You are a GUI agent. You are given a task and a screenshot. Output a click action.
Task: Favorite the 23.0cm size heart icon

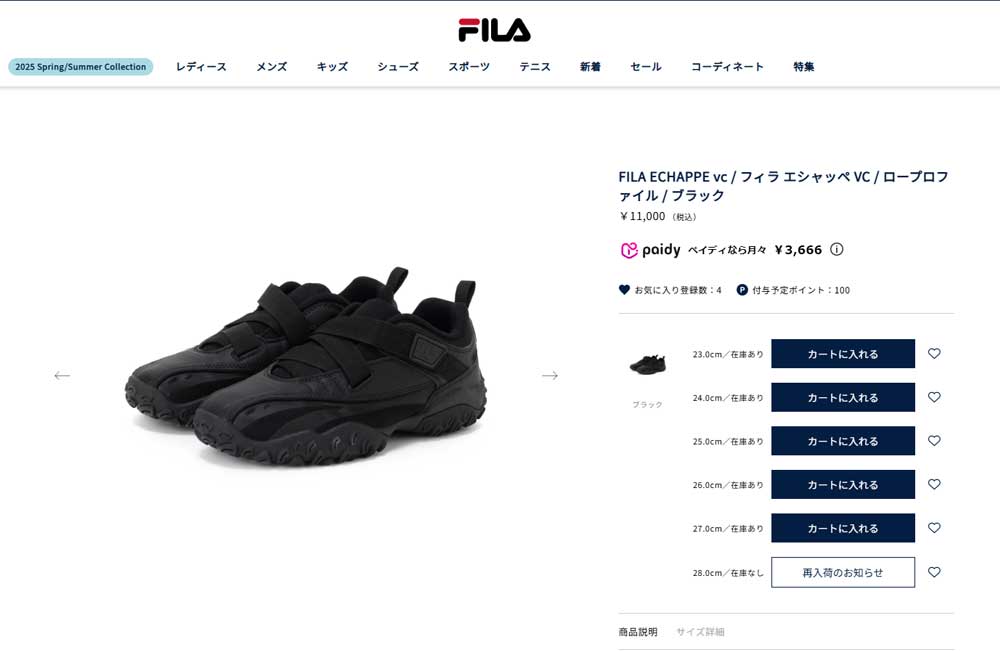click(934, 353)
